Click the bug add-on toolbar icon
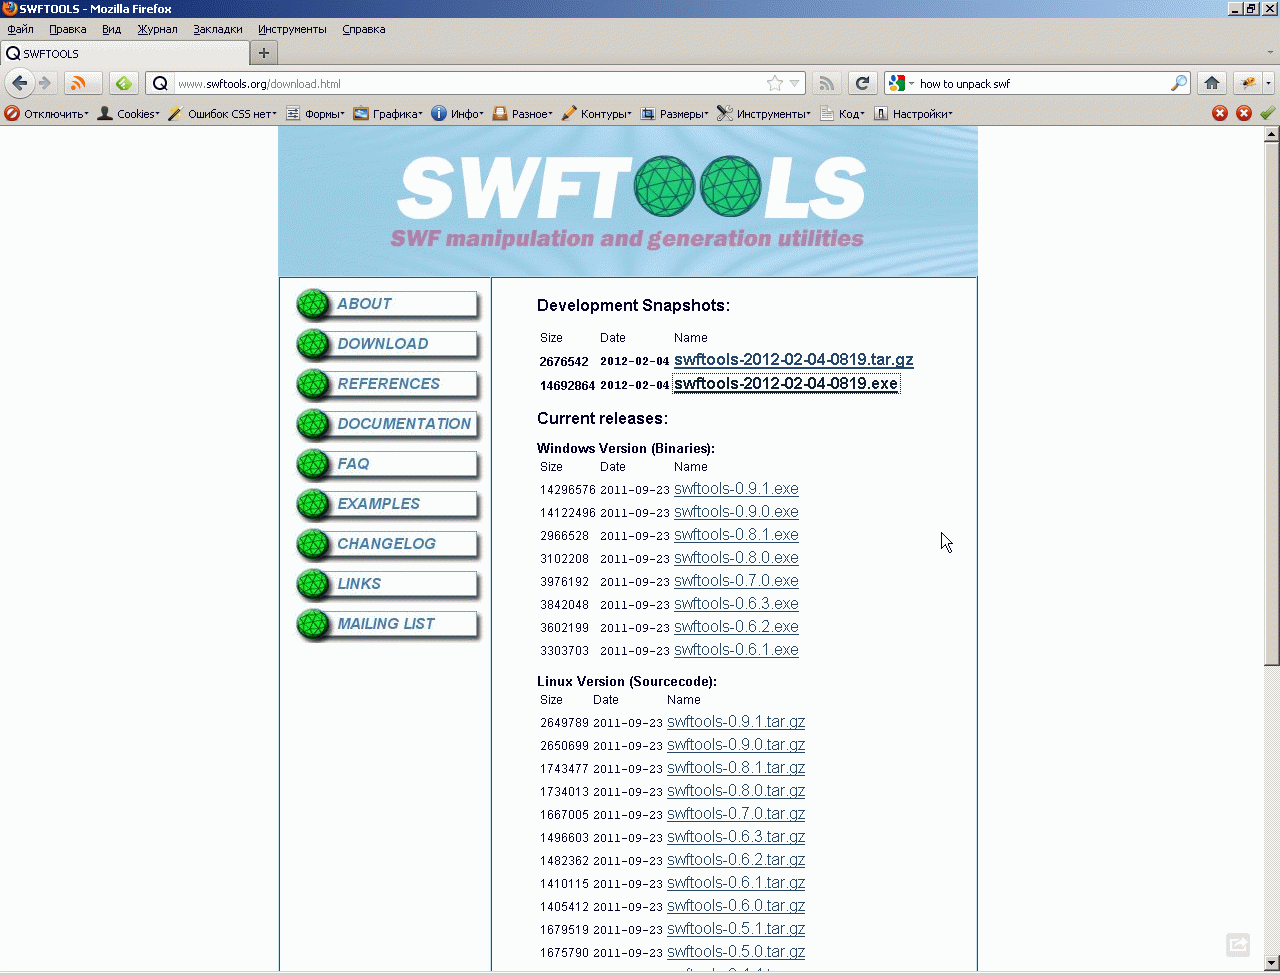 point(1248,83)
